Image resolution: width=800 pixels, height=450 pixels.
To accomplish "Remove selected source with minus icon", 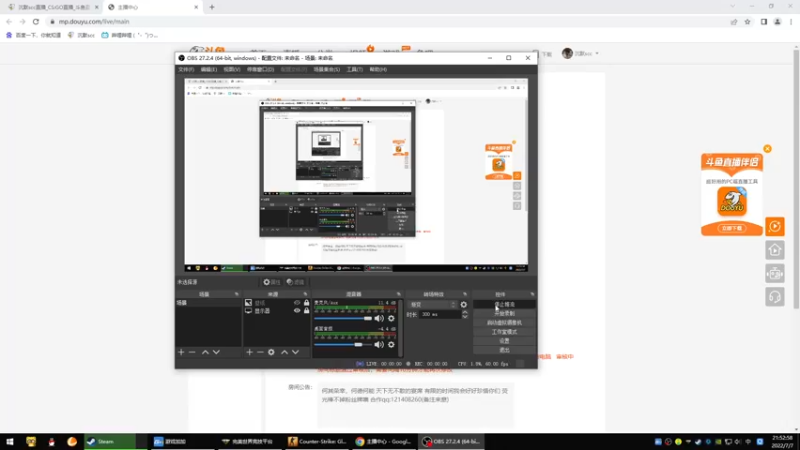I will click(x=260, y=352).
